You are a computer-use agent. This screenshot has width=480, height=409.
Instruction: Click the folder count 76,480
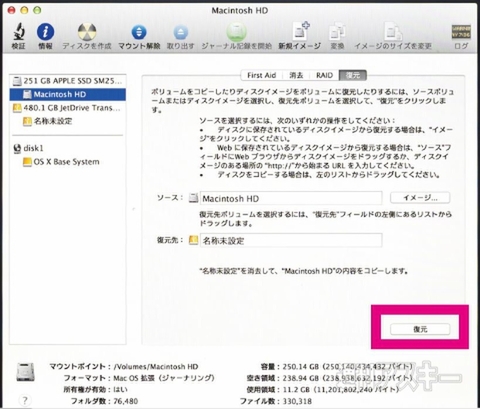pyautogui.click(x=126, y=401)
